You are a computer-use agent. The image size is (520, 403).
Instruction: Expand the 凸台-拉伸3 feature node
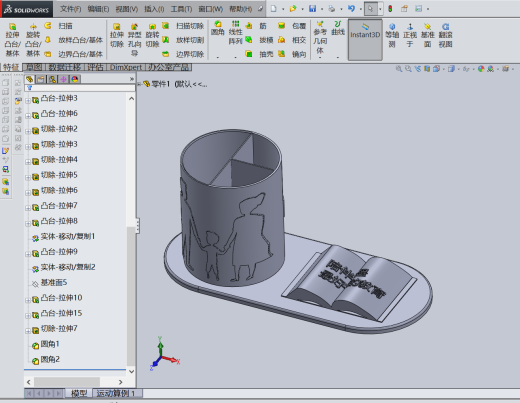click(28, 101)
